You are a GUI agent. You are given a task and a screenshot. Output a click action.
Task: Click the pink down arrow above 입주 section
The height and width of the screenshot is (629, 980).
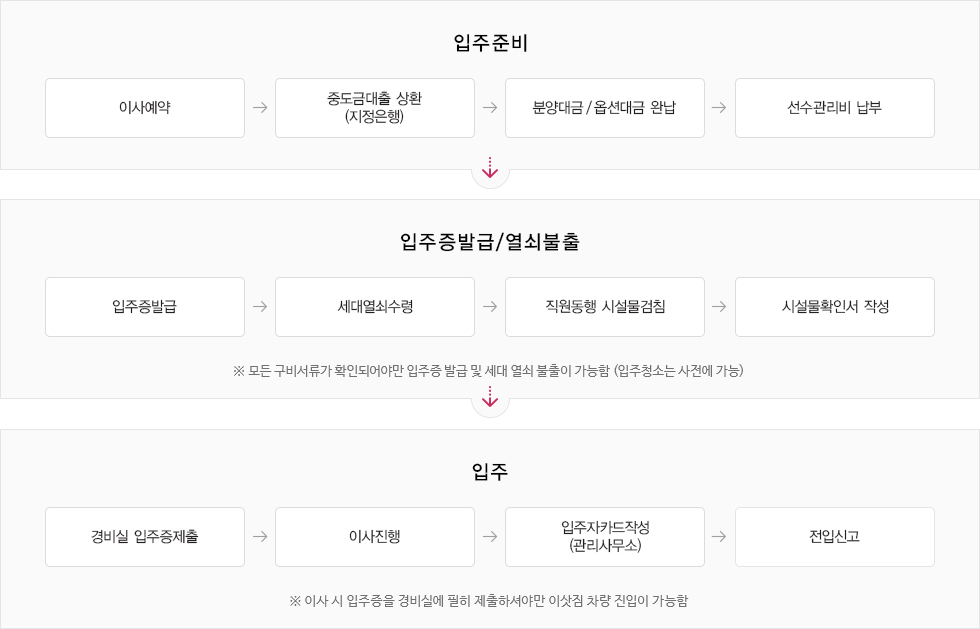coord(490,397)
